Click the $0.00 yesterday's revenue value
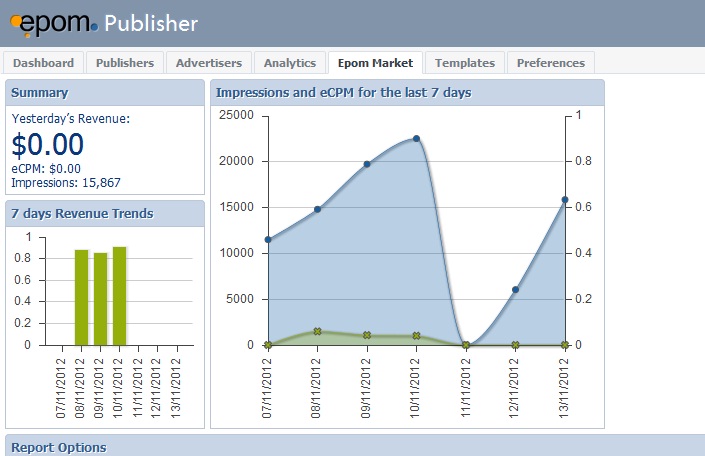 48,145
